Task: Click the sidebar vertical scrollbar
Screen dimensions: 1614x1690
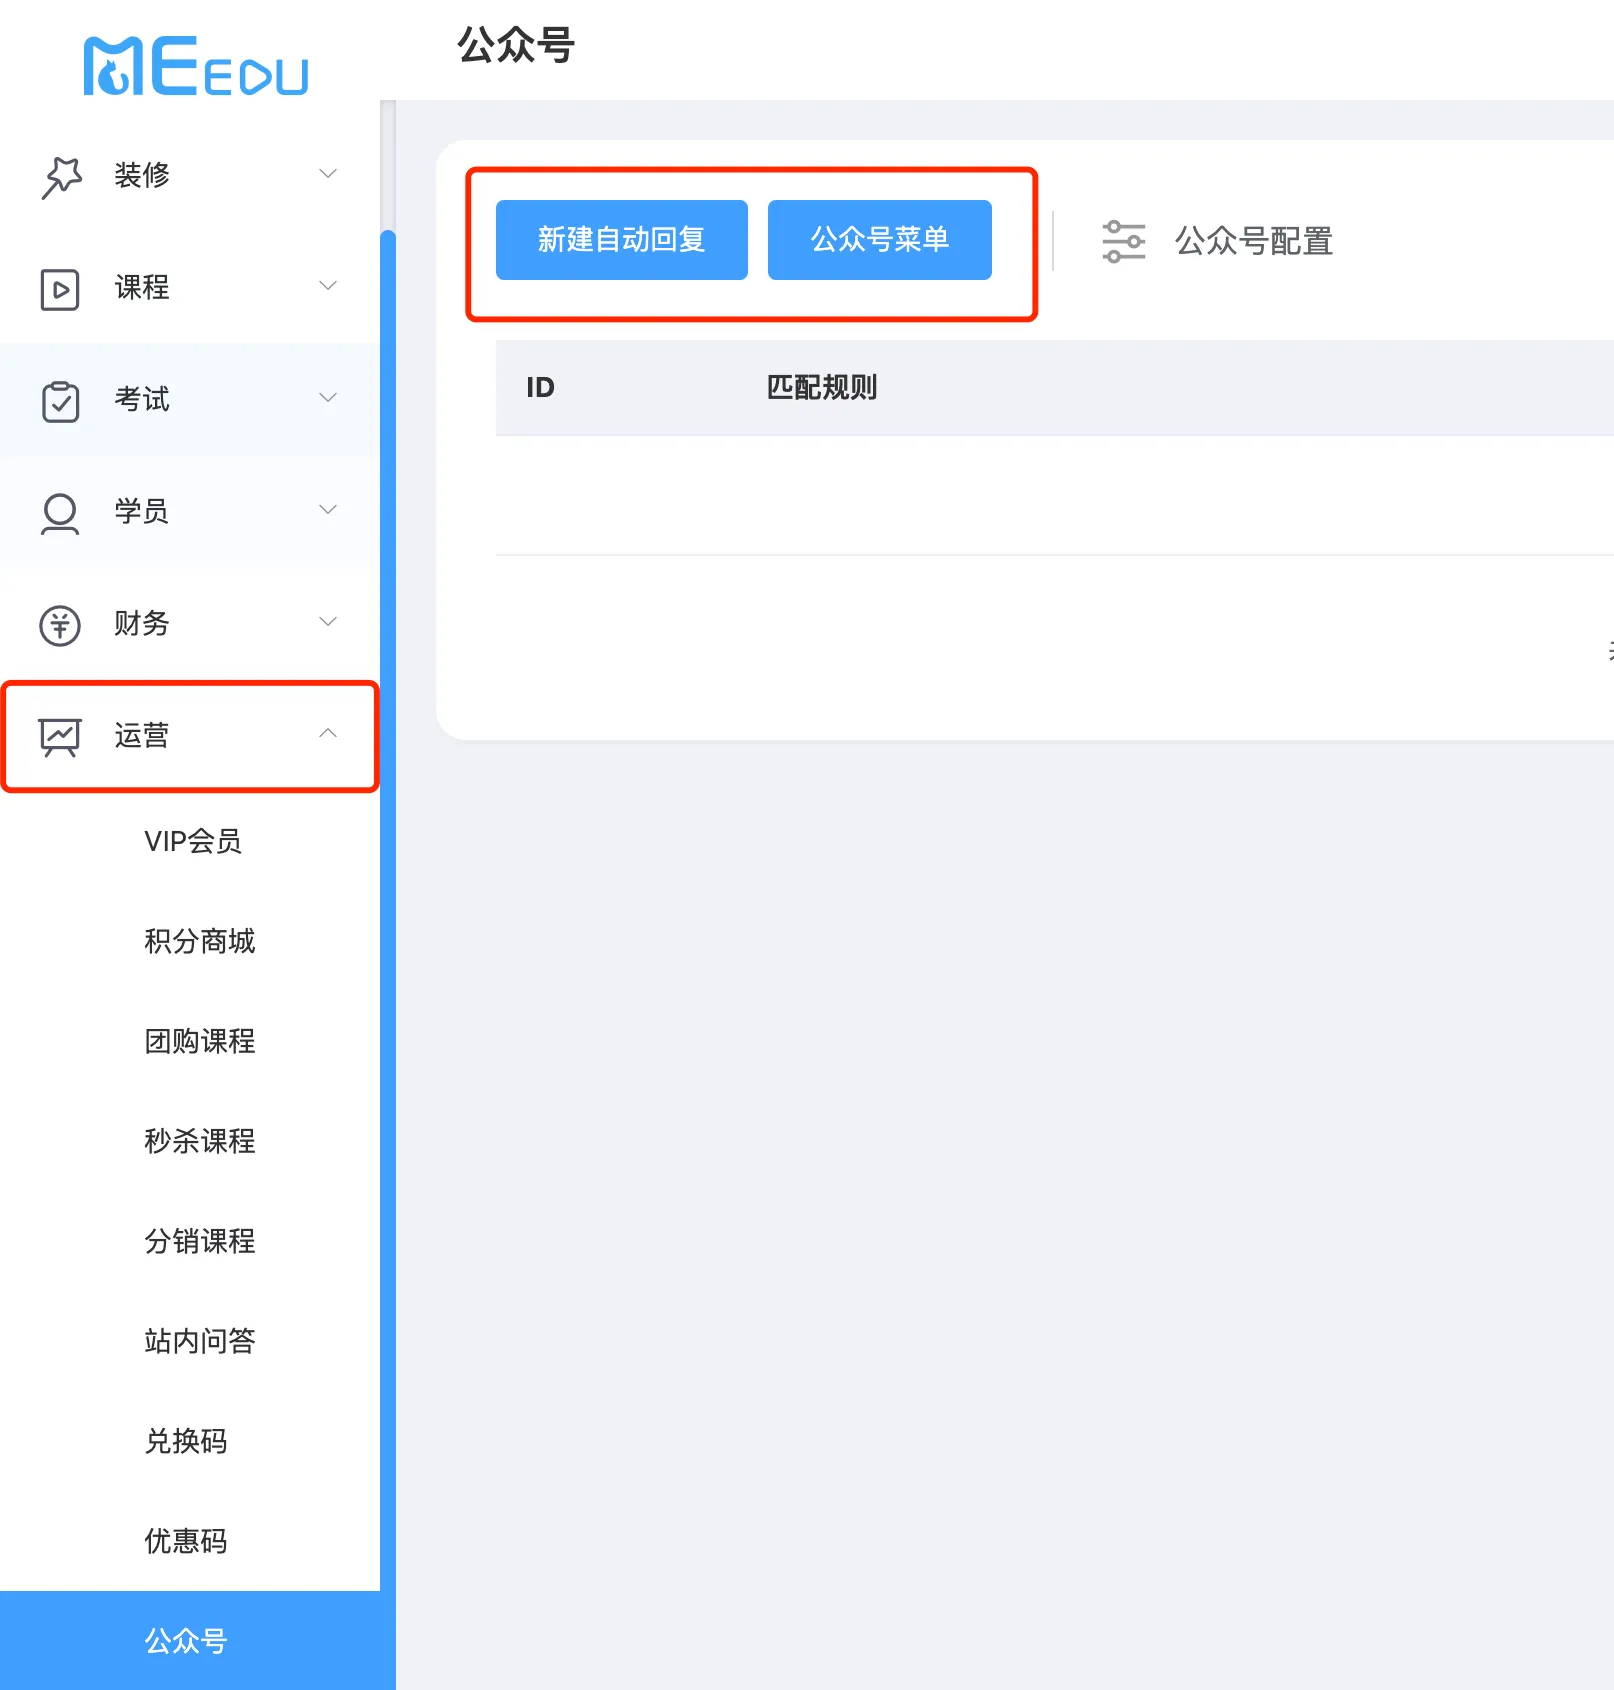Action: point(388,960)
